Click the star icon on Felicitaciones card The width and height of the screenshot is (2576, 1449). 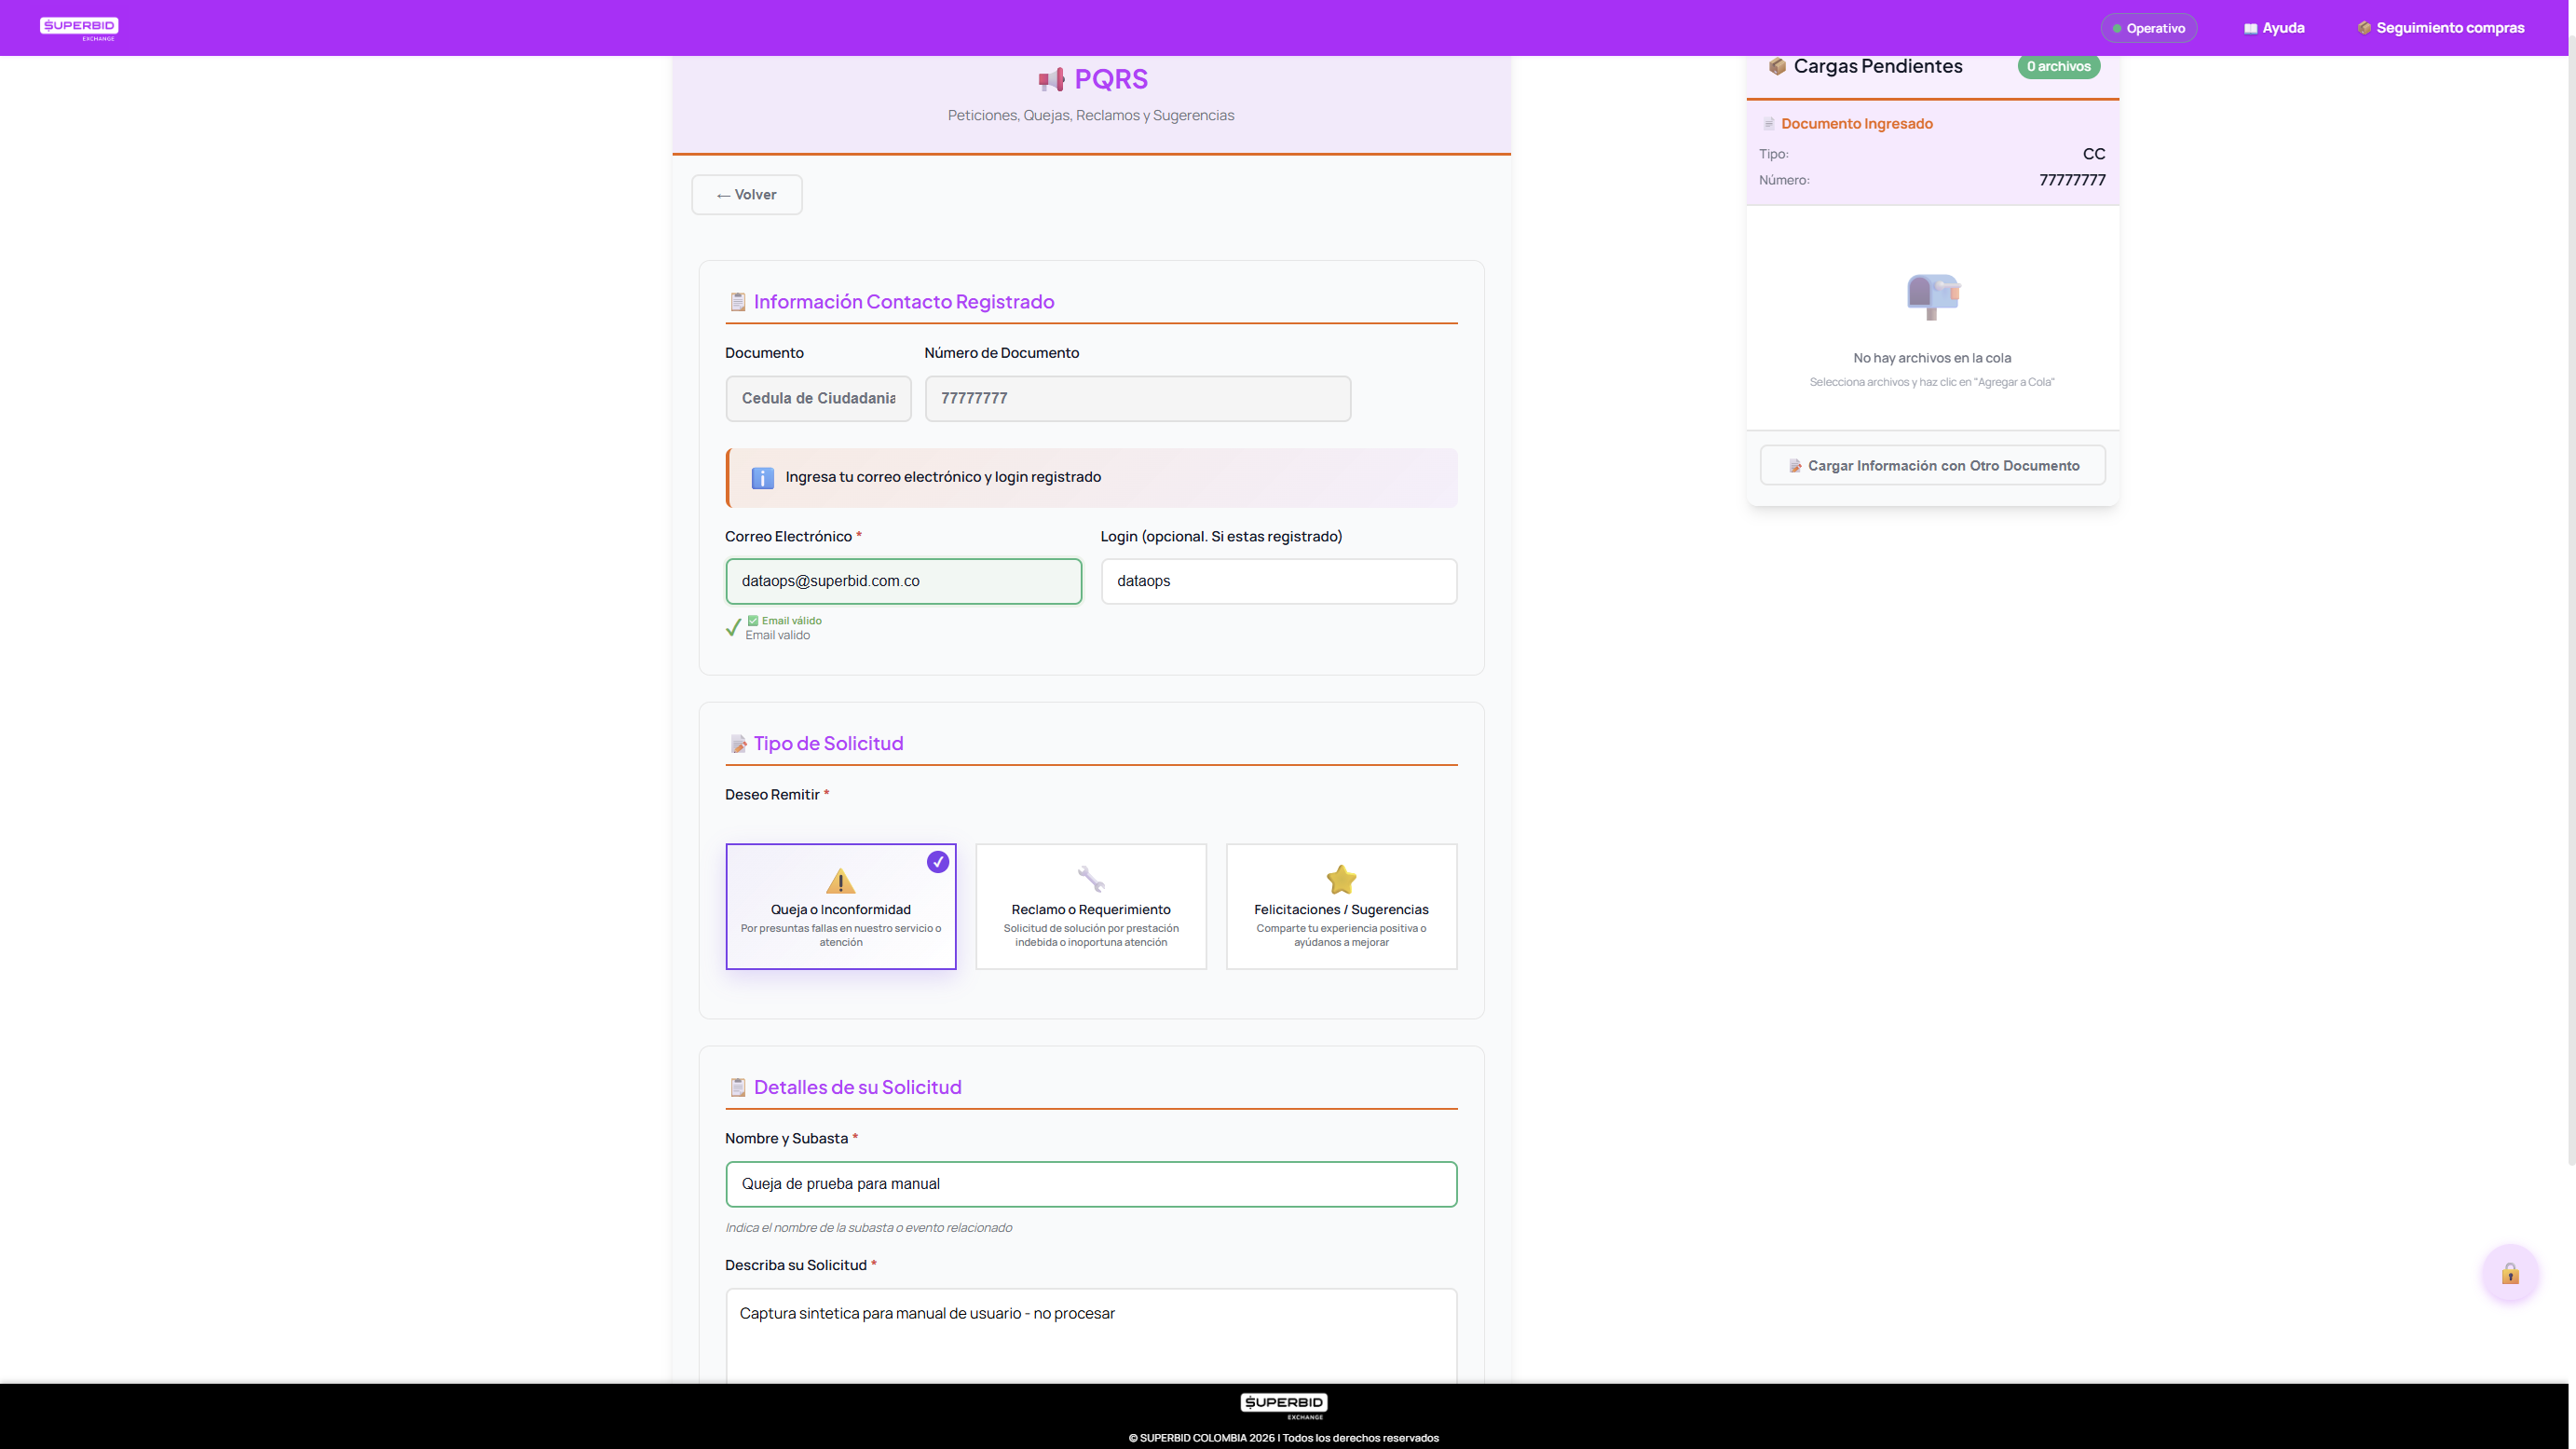click(x=1341, y=879)
